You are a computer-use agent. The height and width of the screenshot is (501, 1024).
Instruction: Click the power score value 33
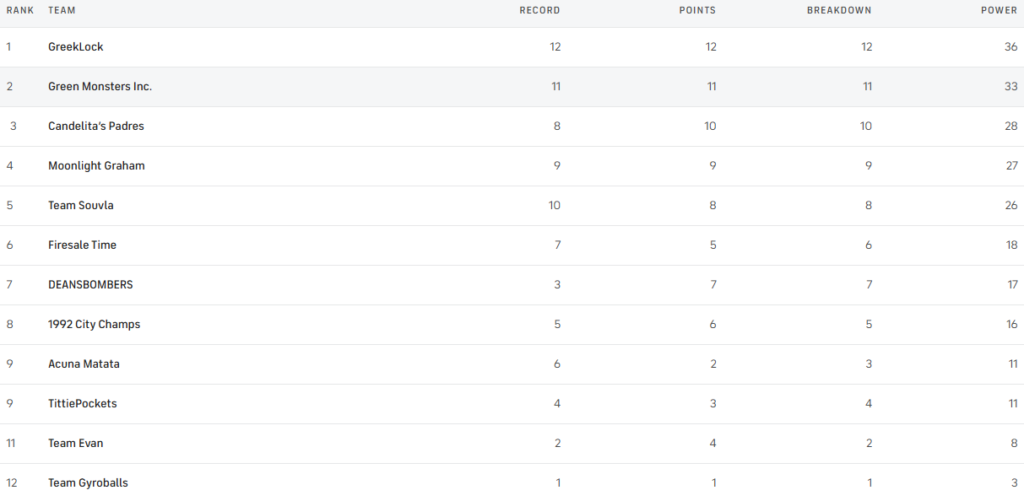point(1011,87)
